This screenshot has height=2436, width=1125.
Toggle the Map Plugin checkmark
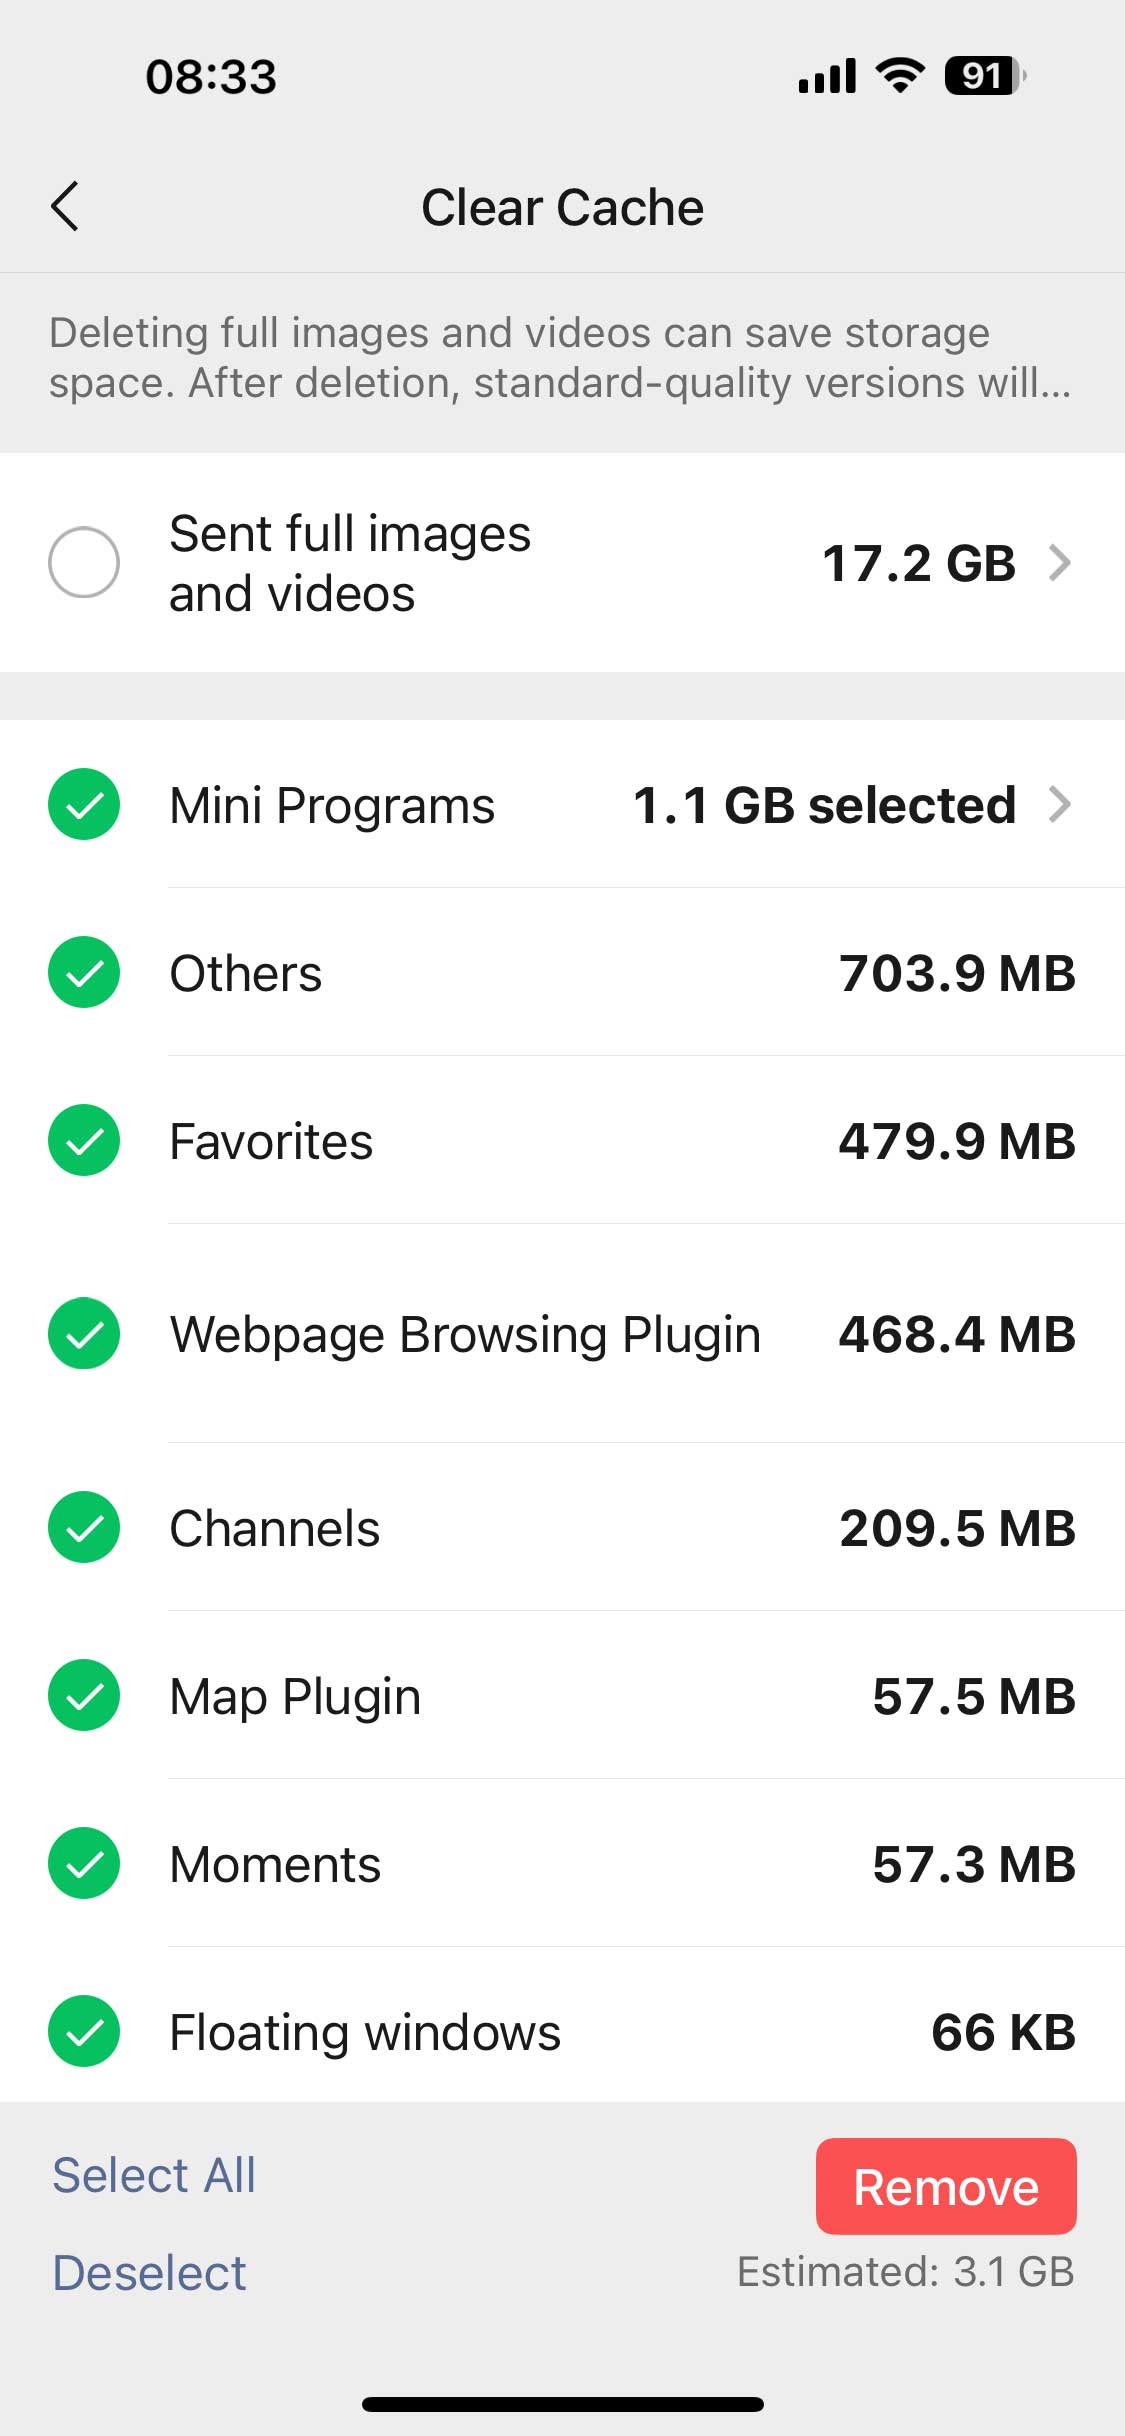pyautogui.click(x=84, y=1695)
